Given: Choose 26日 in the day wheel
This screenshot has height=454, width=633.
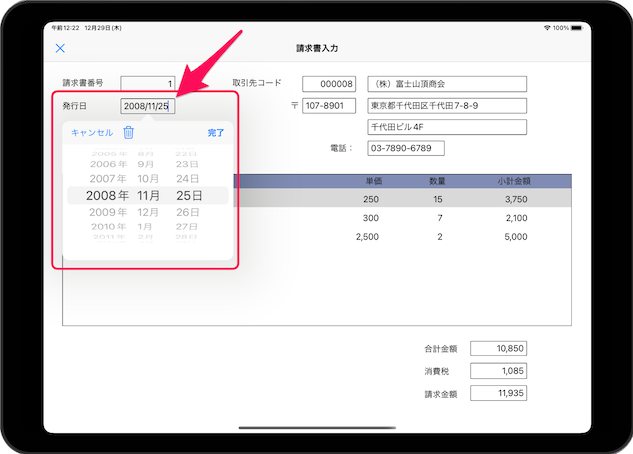Looking at the screenshot, I should (188, 212).
